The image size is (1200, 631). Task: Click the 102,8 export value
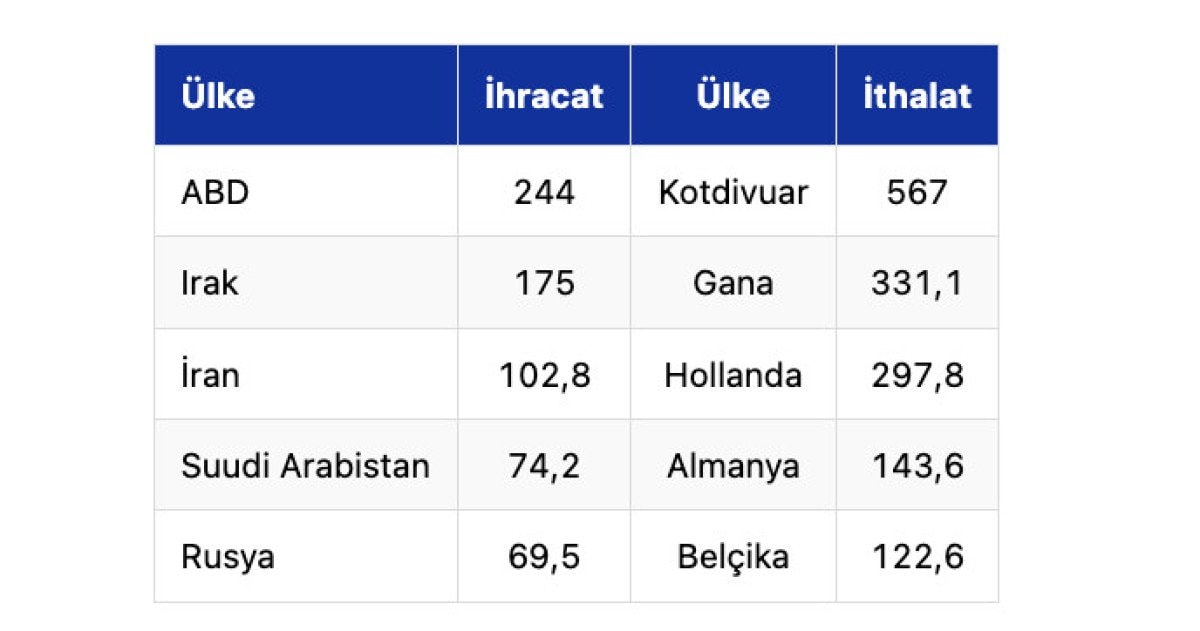[x=544, y=376]
